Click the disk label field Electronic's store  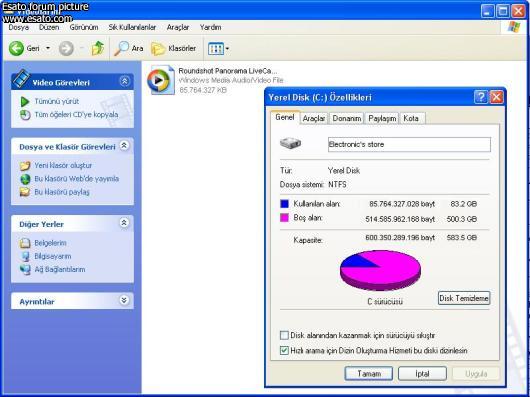[x=409, y=144]
